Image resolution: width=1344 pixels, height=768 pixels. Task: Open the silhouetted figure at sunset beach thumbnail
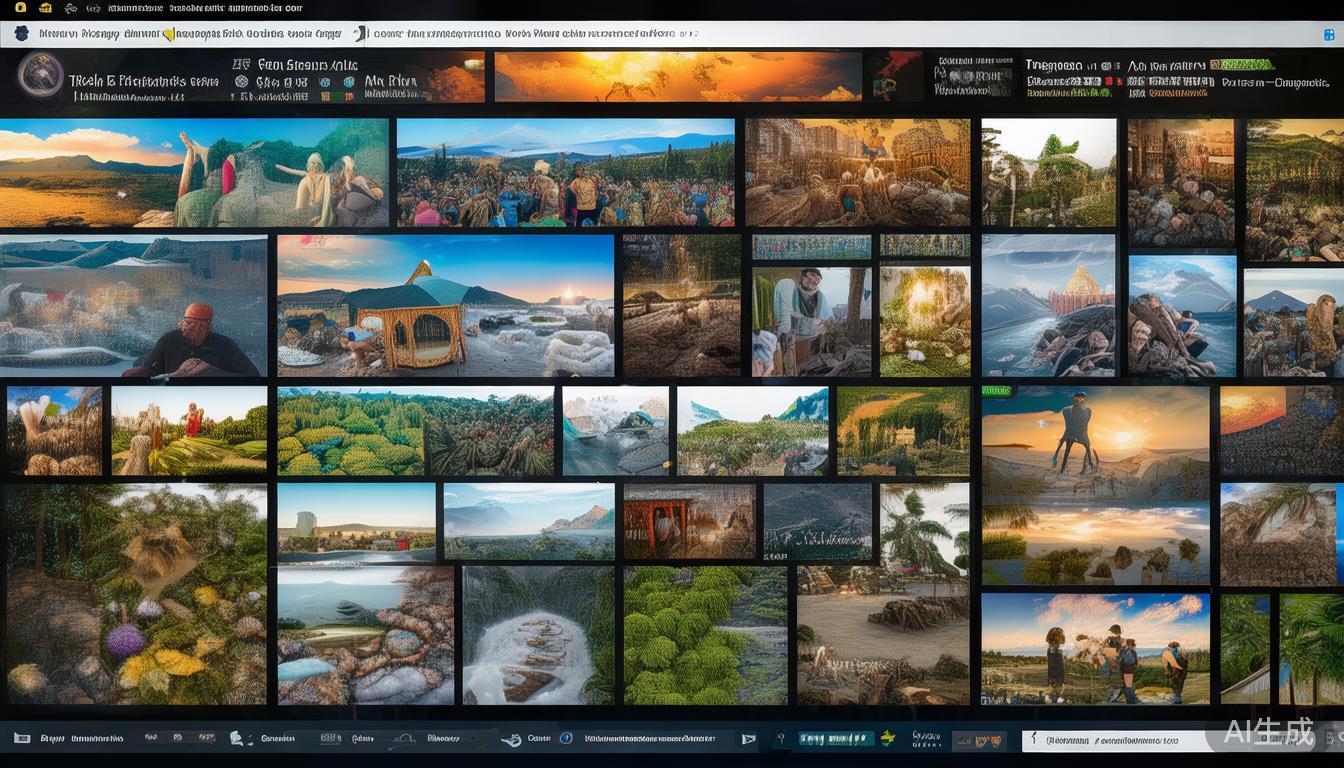(1095, 440)
